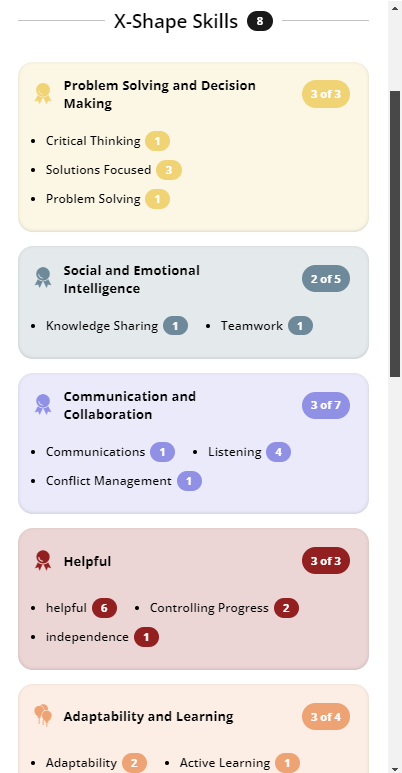Select the 2 of 5 badge

click(x=326, y=279)
